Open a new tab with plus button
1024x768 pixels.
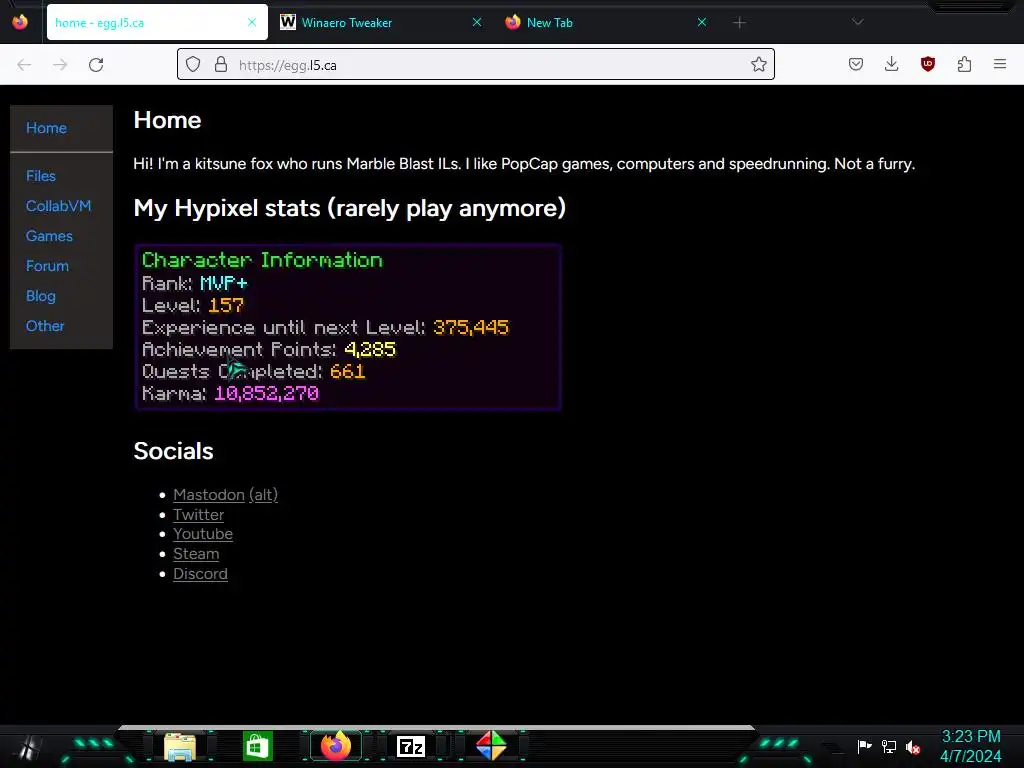[739, 23]
